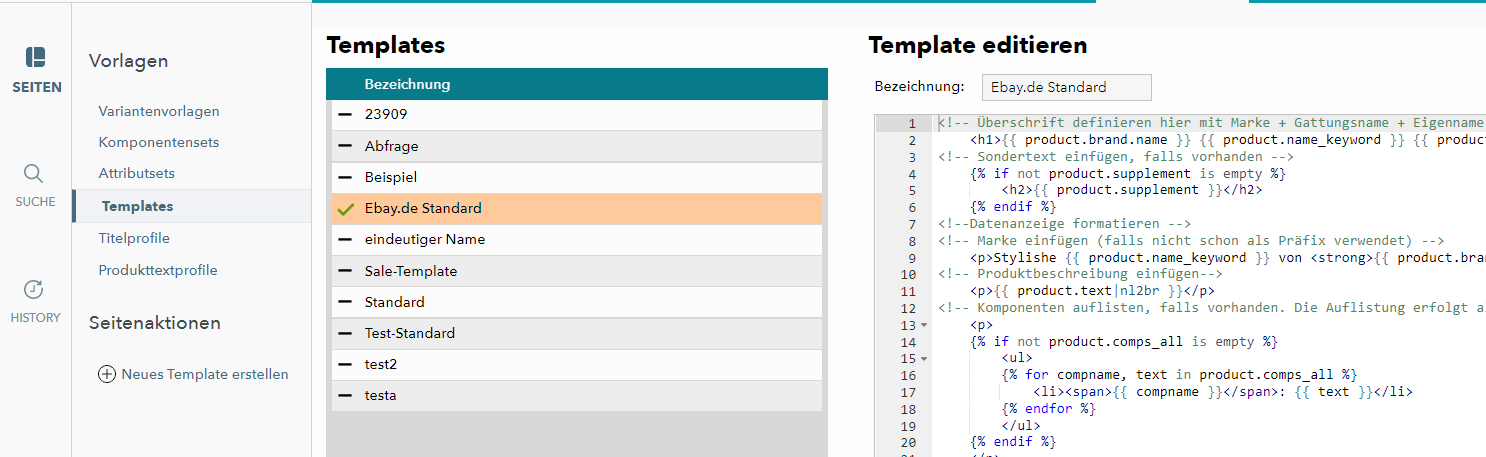1486x457 pixels.
Task: Select template row Beispiel
Action: pyautogui.click(x=577, y=177)
